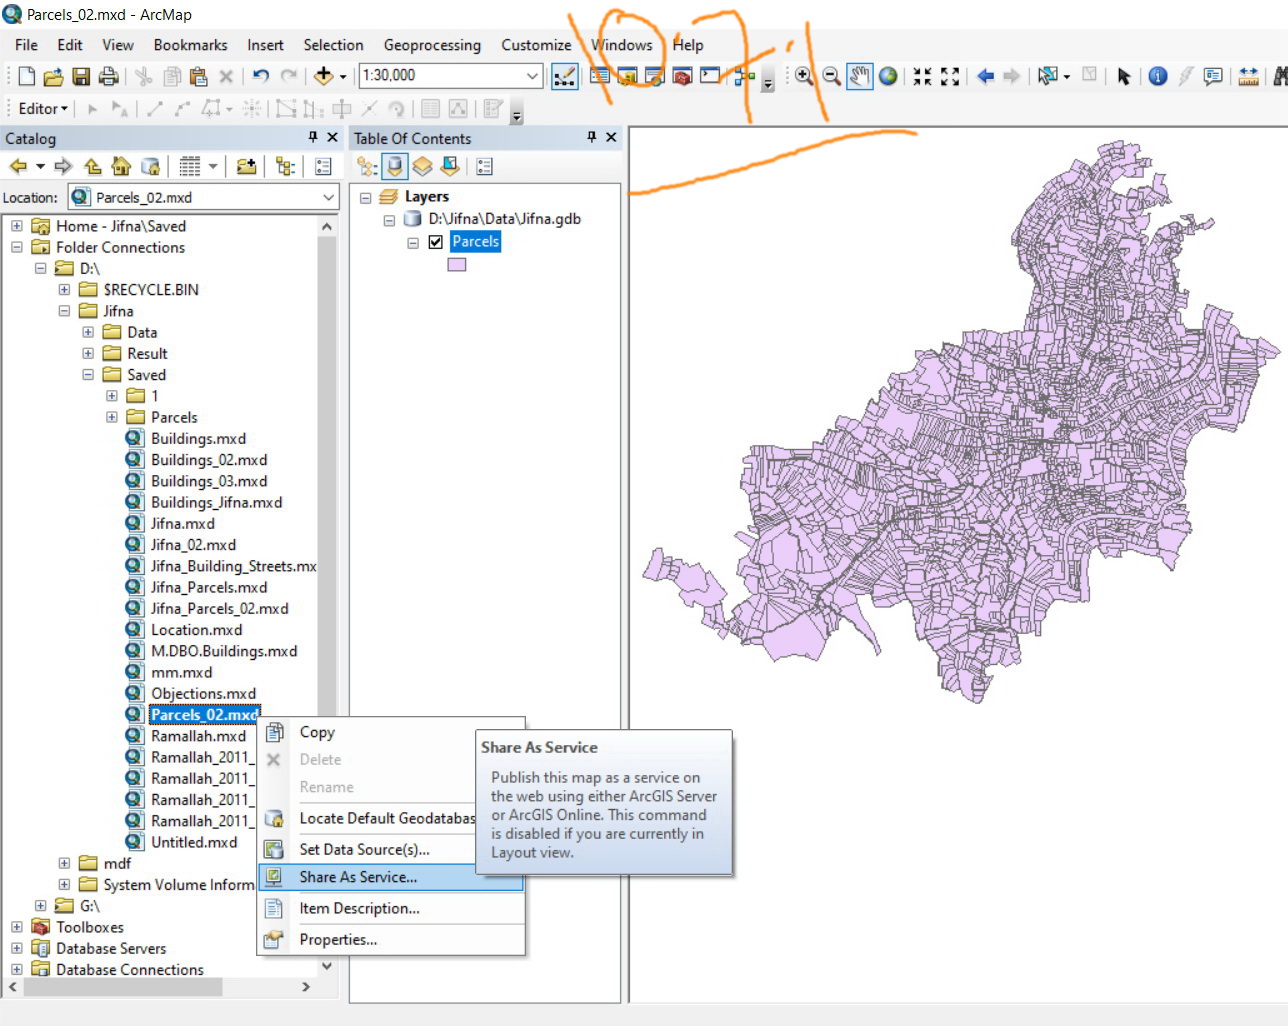
Task: Open the map scale dropdown
Action: tap(532, 76)
